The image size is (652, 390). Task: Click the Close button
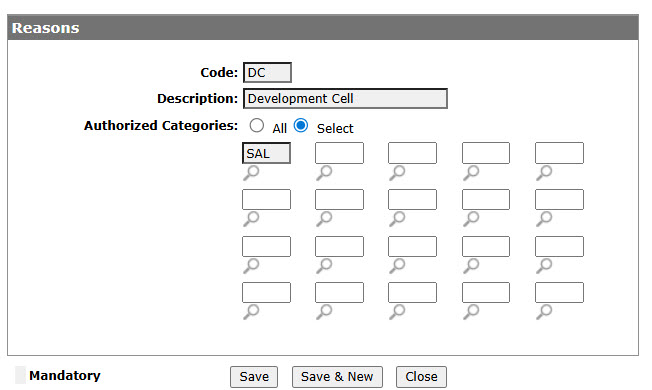tap(421, 377)
